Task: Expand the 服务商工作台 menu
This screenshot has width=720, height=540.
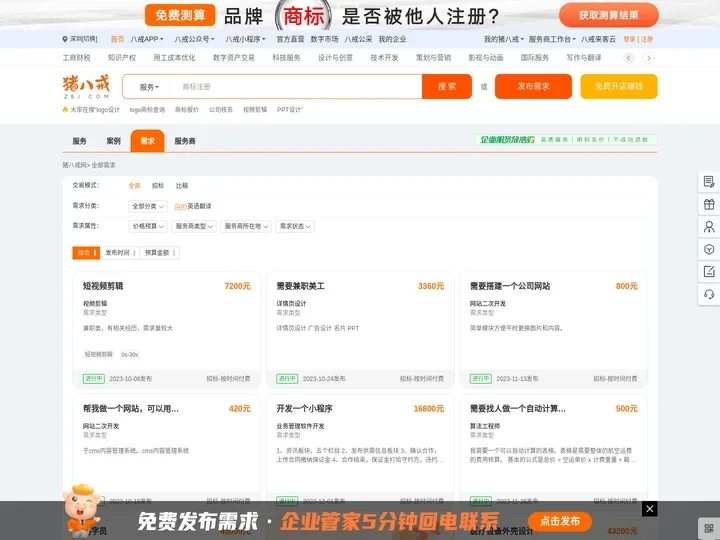Action: (x=552, y=39)
